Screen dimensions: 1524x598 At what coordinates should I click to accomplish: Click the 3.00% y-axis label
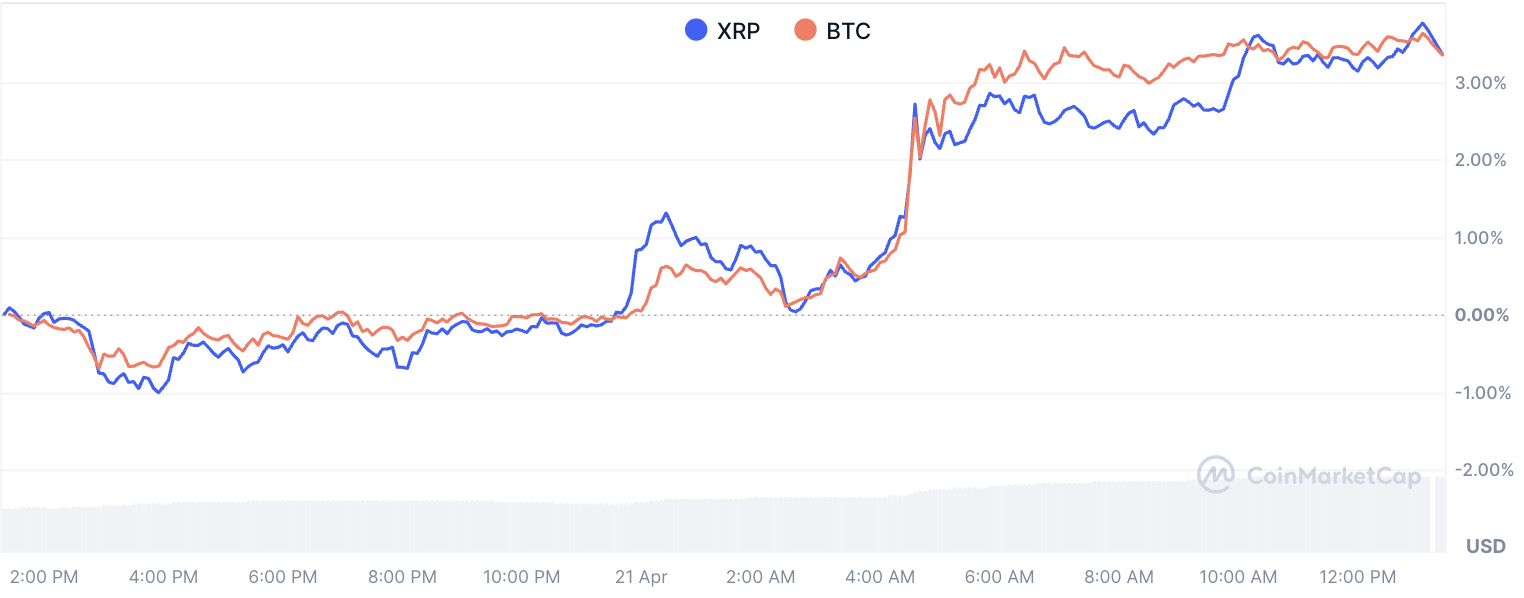[1480, 83]
